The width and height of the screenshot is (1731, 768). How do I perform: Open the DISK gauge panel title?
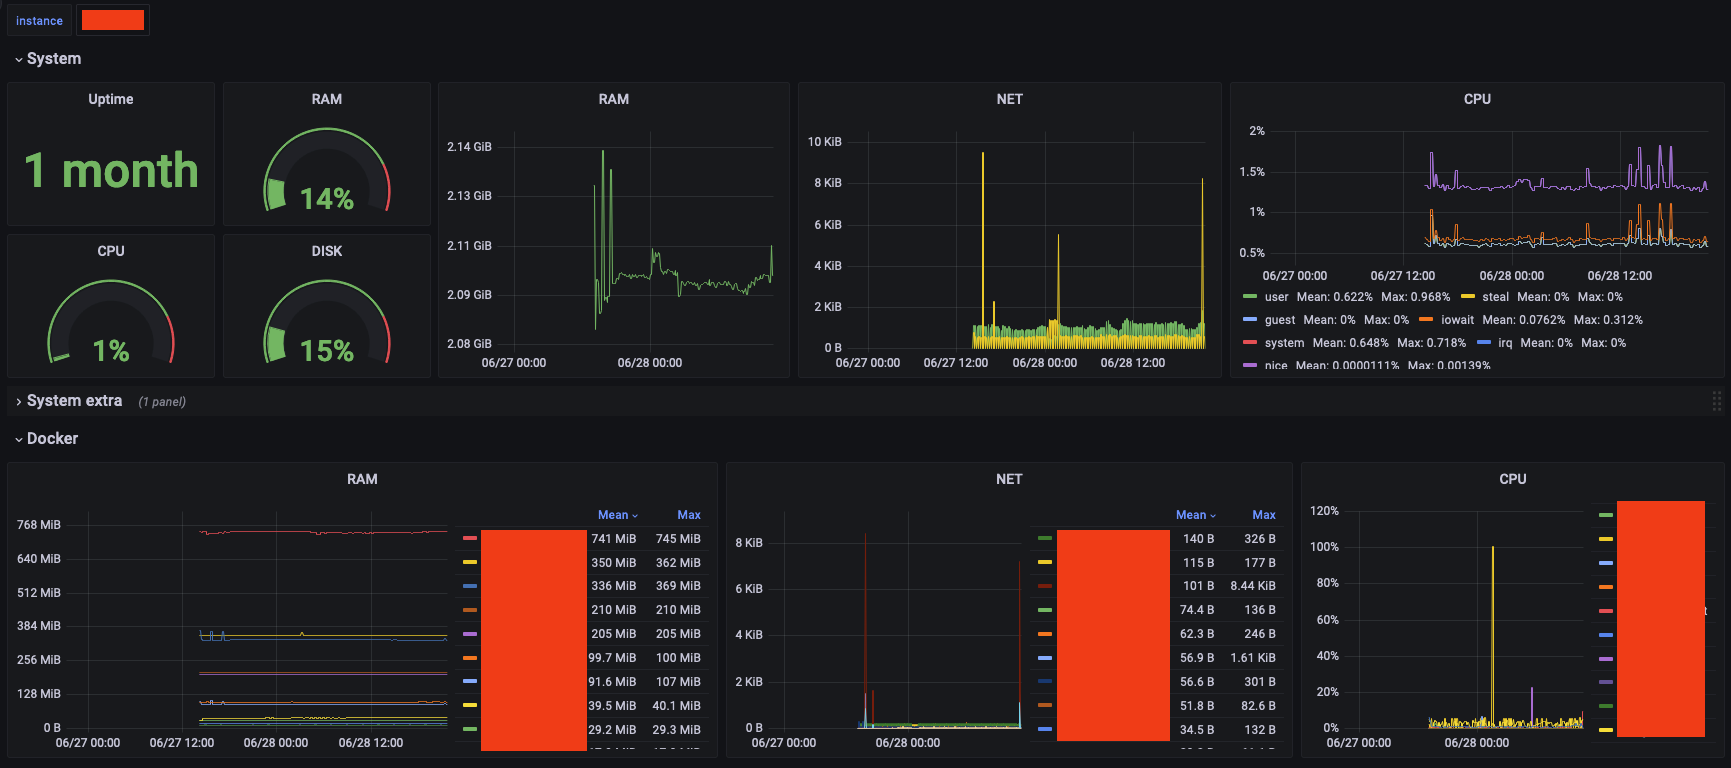(326, 251)
